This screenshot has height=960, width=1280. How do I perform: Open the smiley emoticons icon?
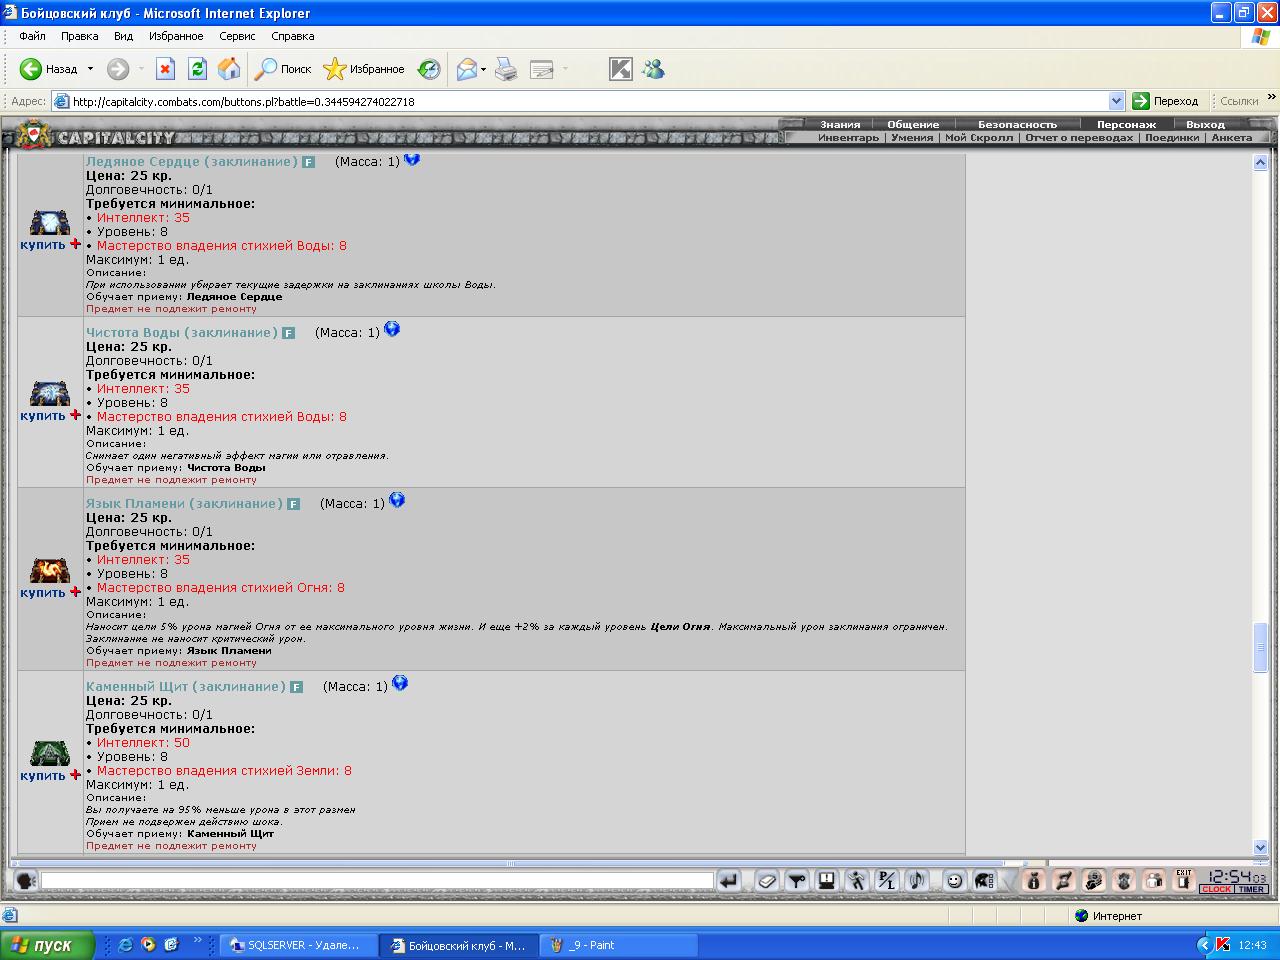click(955, 881)
